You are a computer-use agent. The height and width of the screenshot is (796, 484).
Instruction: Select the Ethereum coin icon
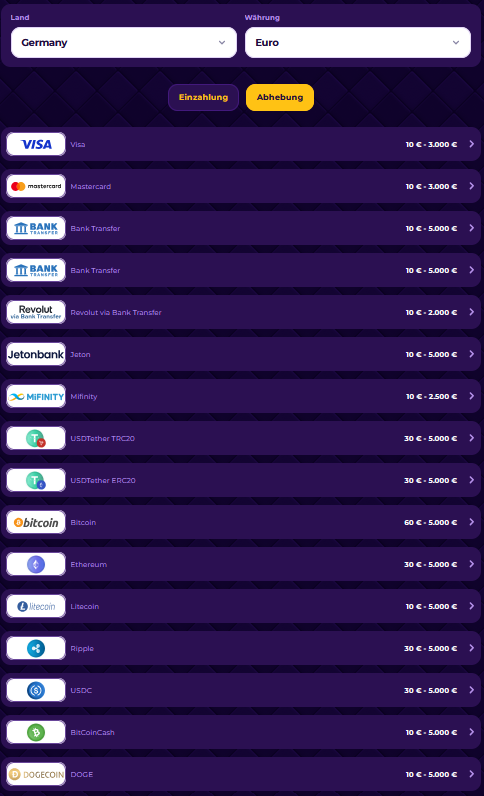click(36, 565)
